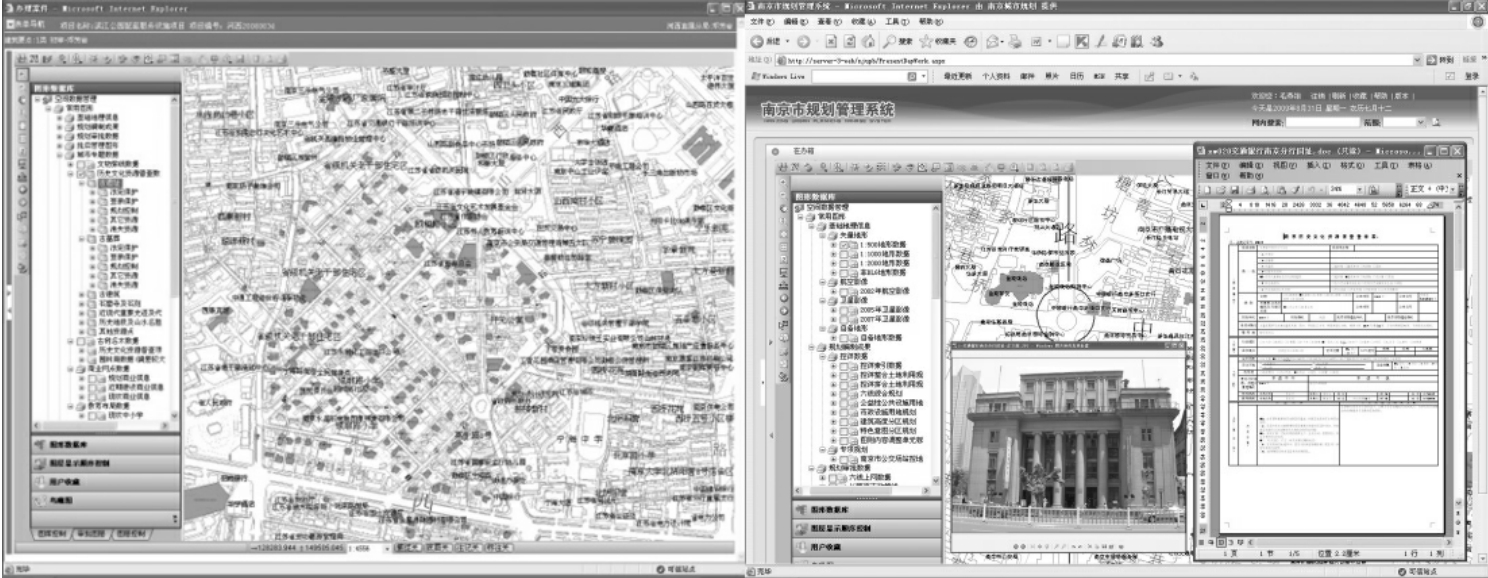1488x578 pixels.
Task: Click the 刷新 link in the header
Action: [x=1339, y=96]
